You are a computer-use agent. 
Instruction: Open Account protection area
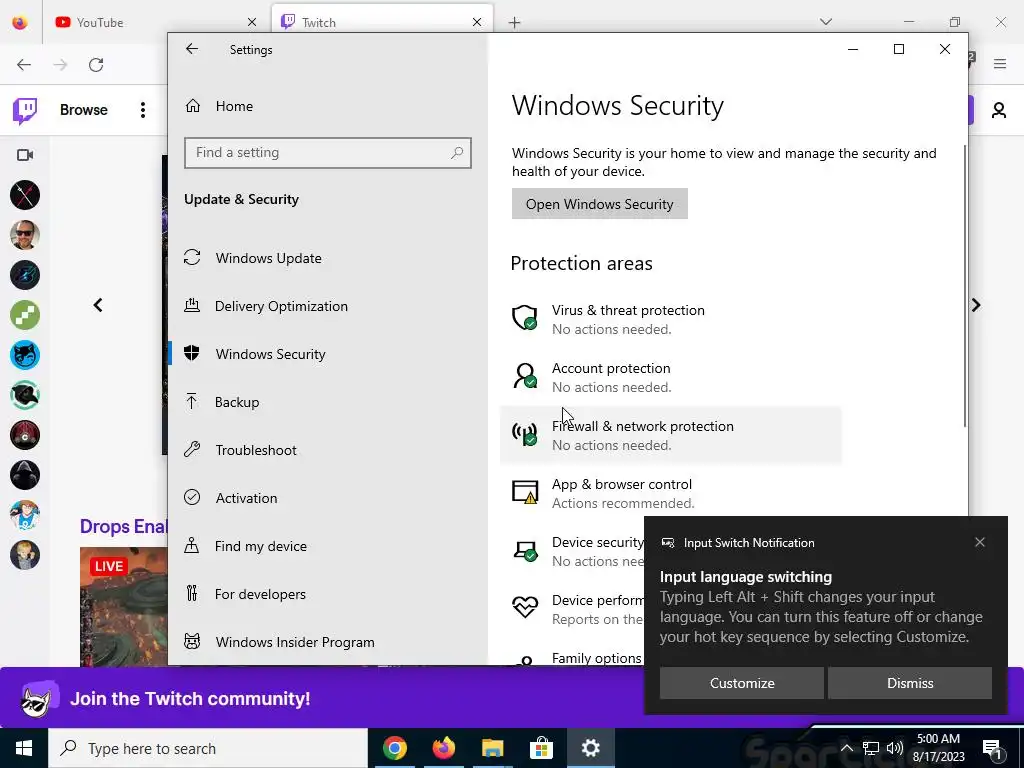(x=670, y=377)
